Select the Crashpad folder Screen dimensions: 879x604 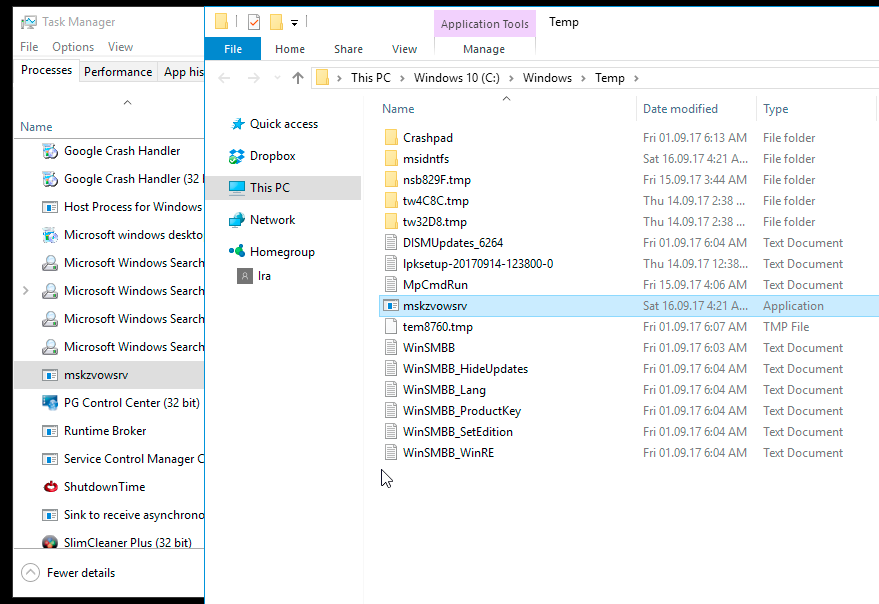tap(427, 138)
